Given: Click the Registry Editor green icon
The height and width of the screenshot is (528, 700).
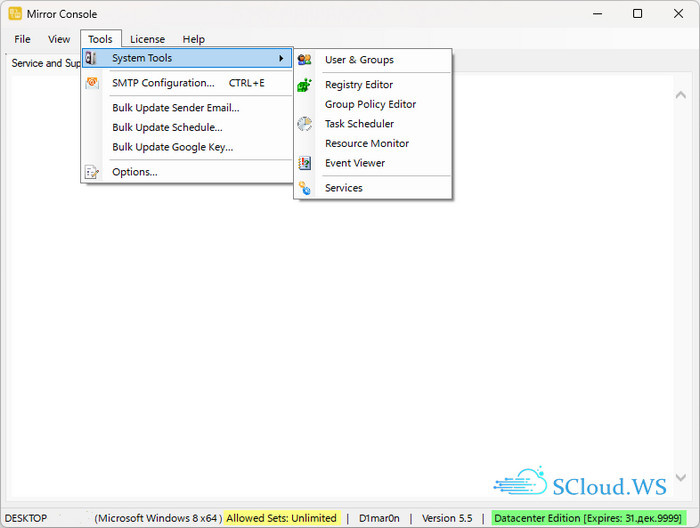Looking at the screenshot, I should point(305,86).
